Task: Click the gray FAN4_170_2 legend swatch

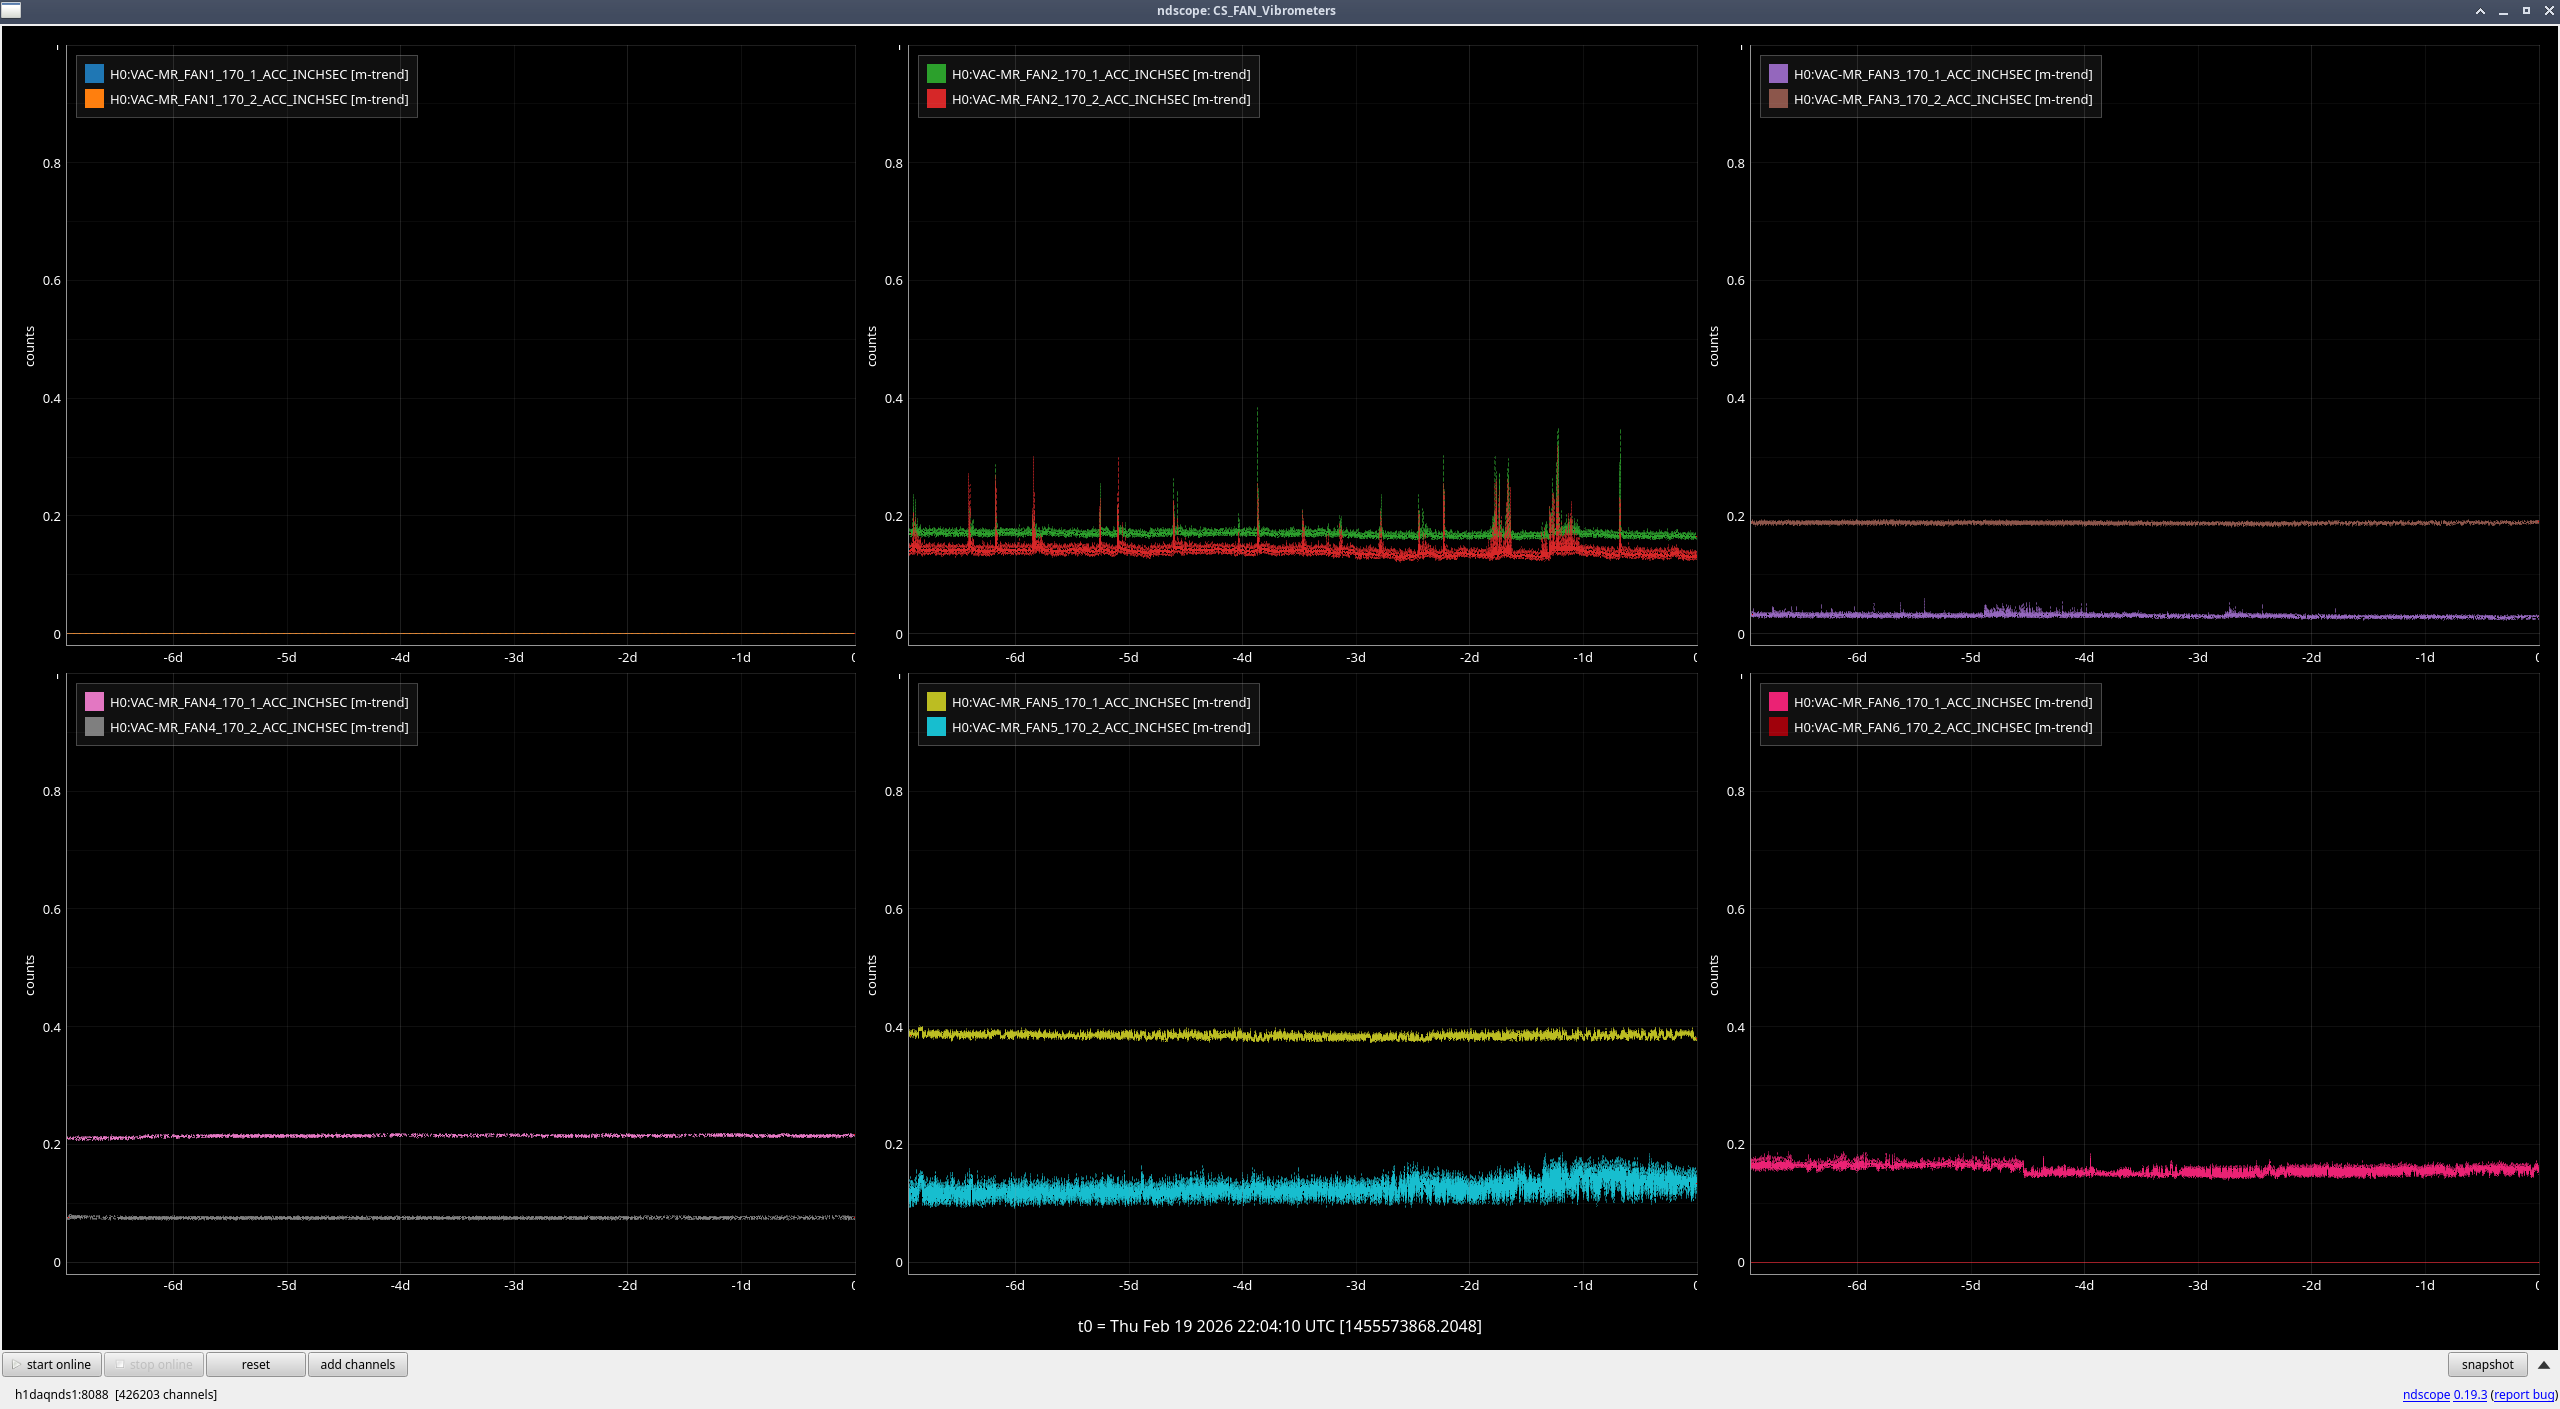Action: 94,727
